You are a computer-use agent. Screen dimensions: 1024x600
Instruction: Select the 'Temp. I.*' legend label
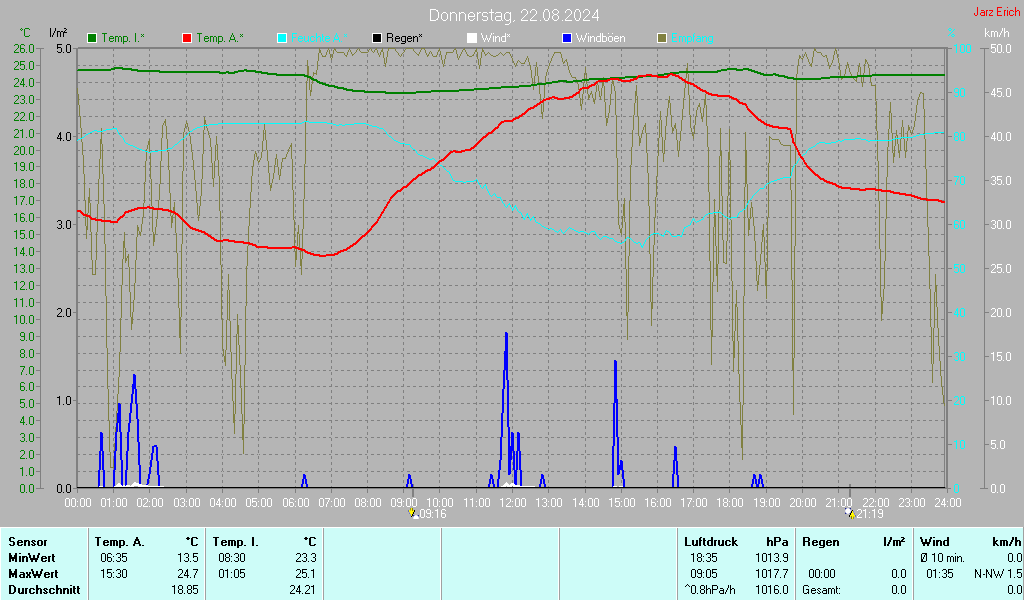(123, 39)
